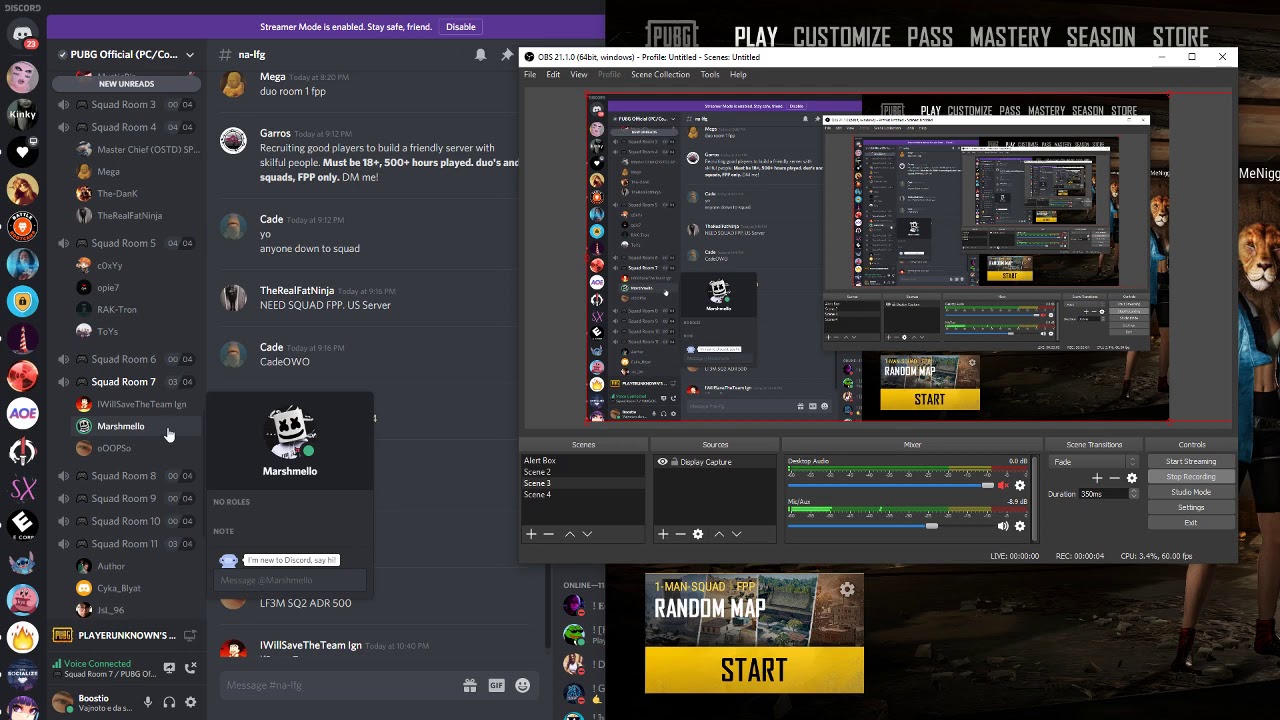Open the AOE server icon
The width and height of the screenshot is (1280, 720).
coord(22,413)
